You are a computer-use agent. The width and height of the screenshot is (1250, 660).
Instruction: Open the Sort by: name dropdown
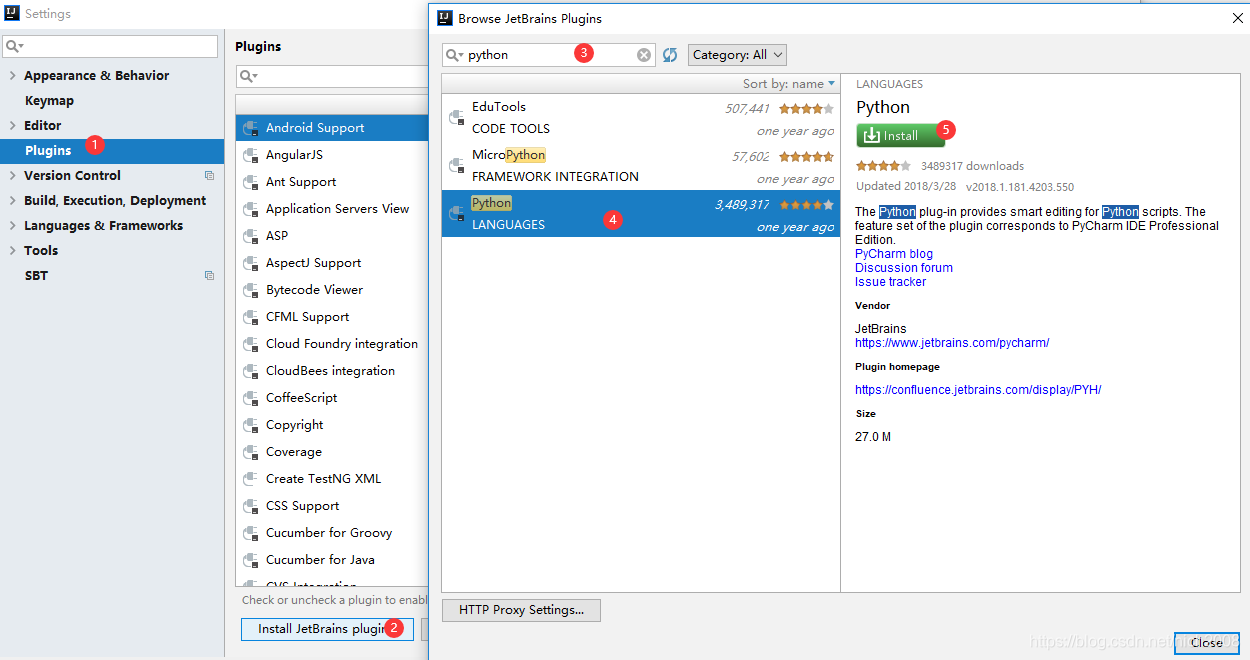point(788,84)
